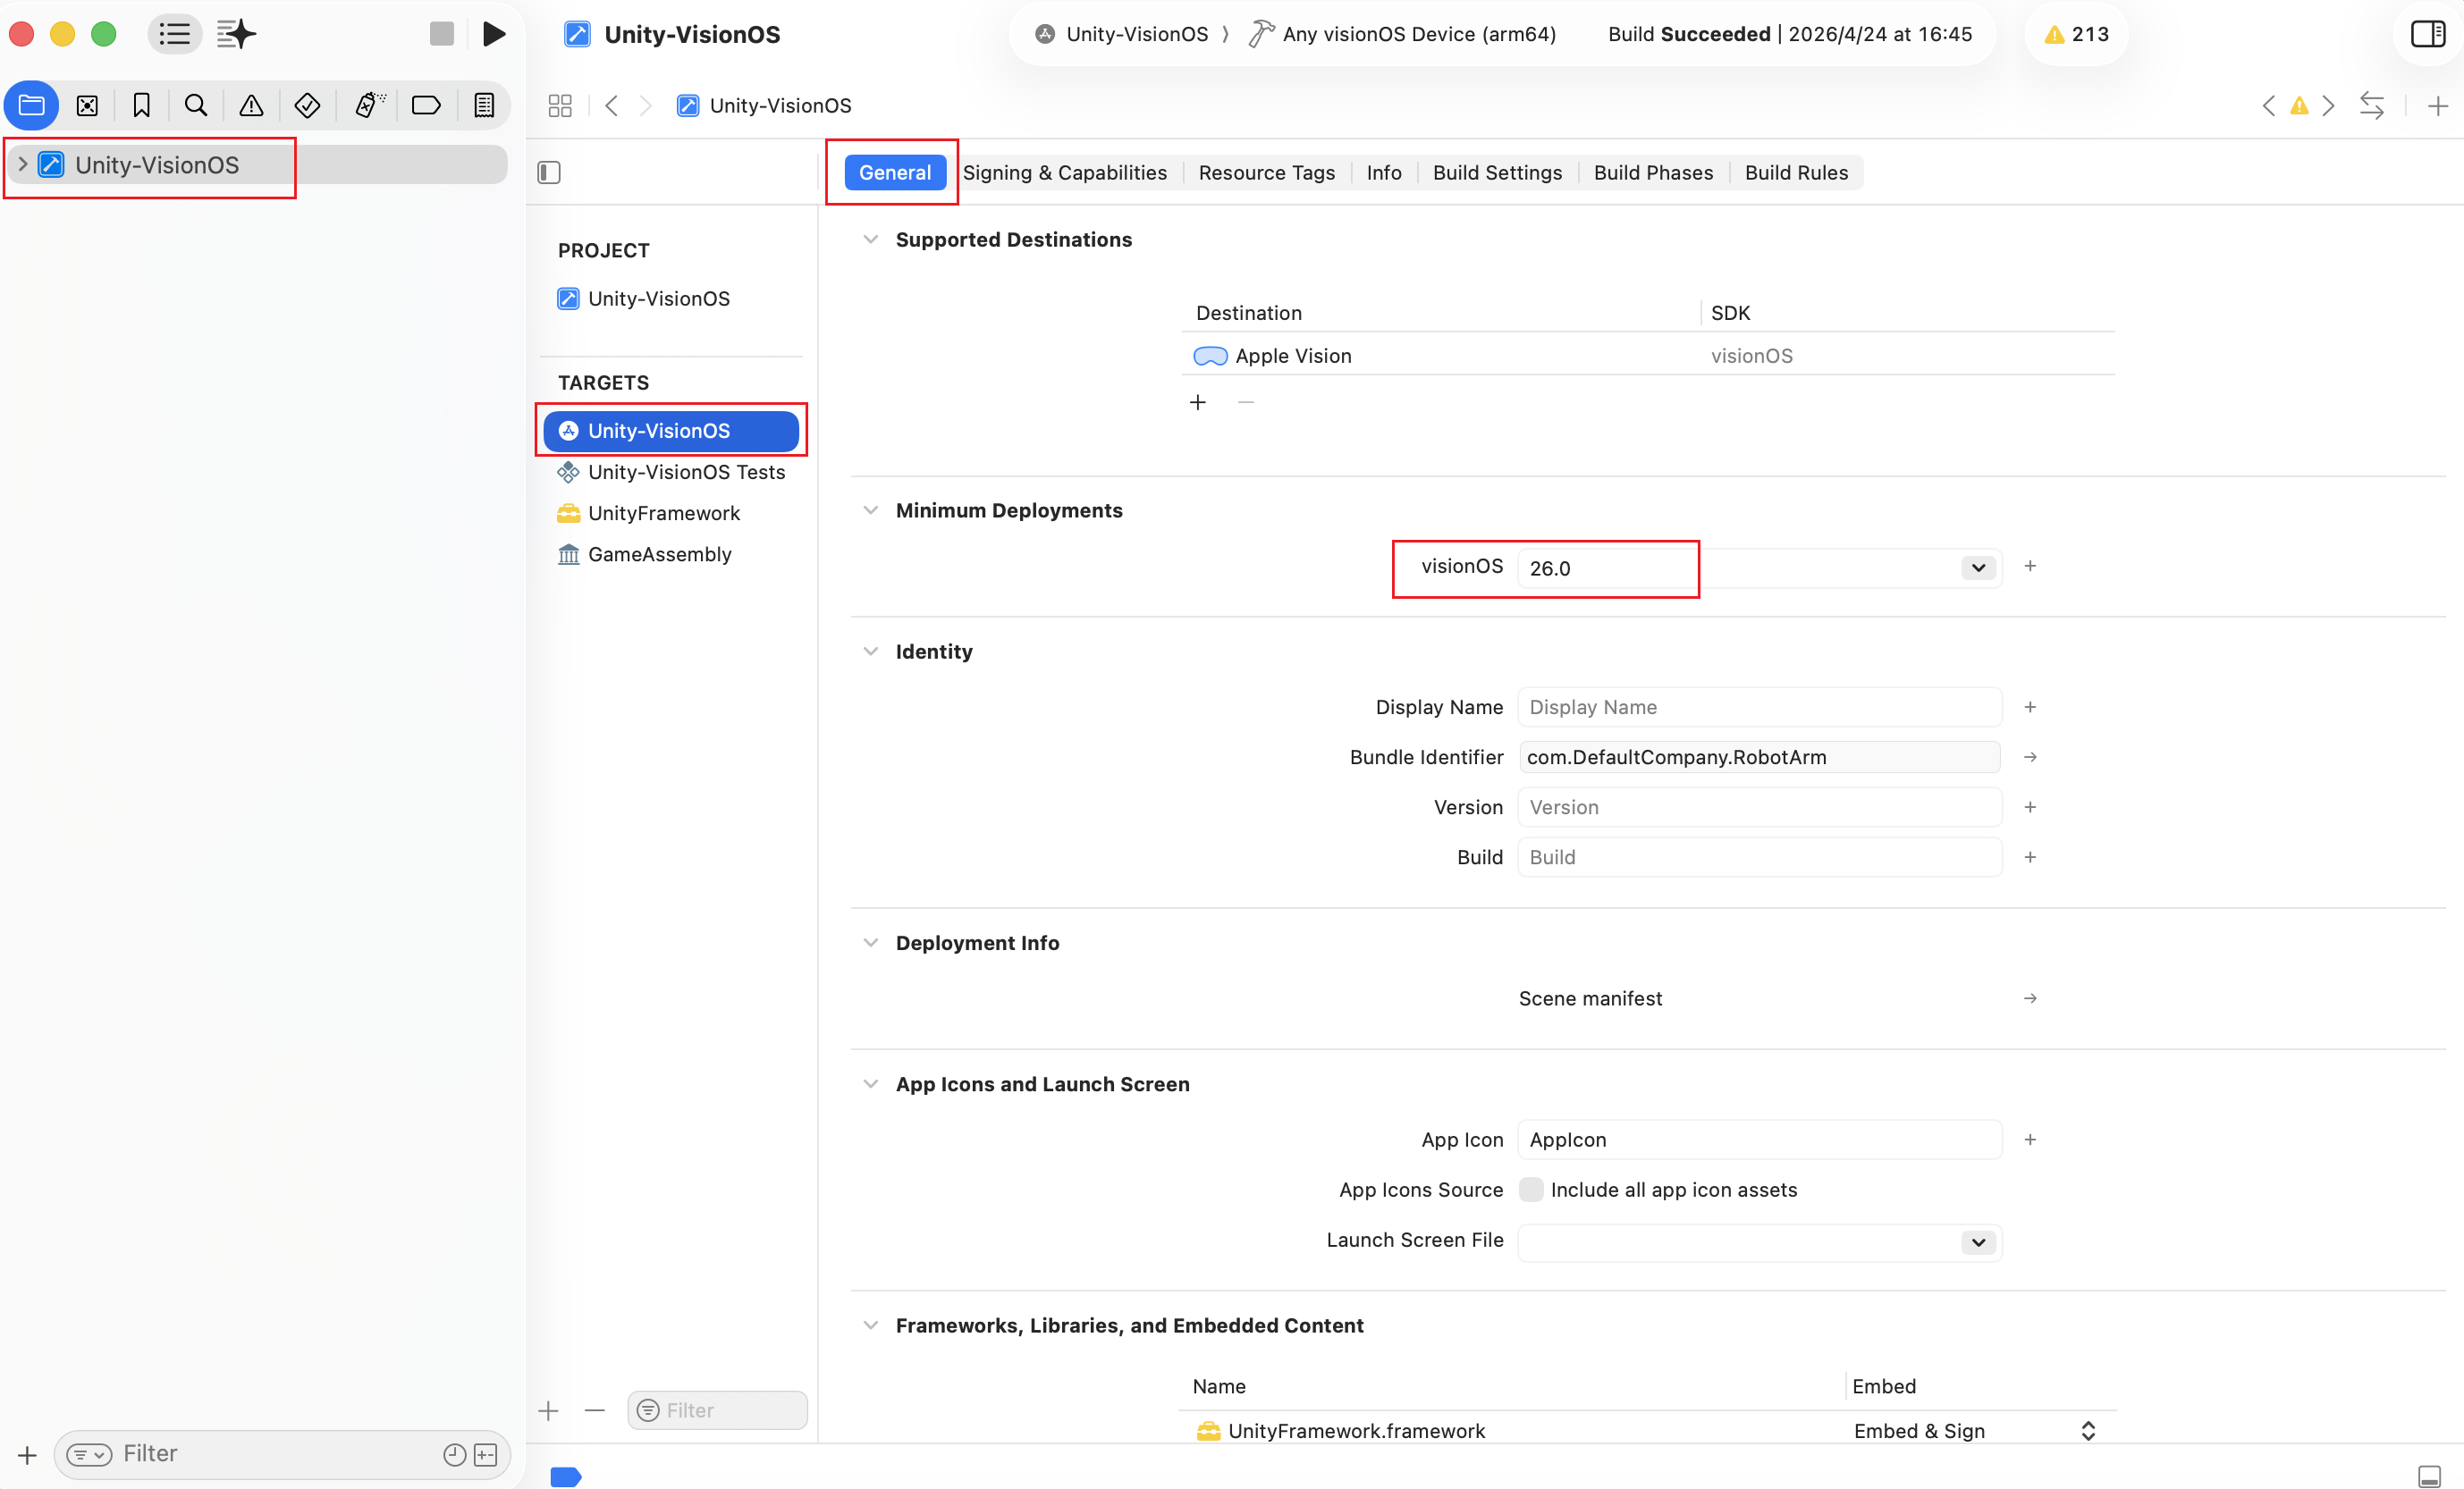Image resolution: width=2464 pixels, height=1489 pixels.
Task: Open the issue navigator warning triangle
Action: (251, 106)
